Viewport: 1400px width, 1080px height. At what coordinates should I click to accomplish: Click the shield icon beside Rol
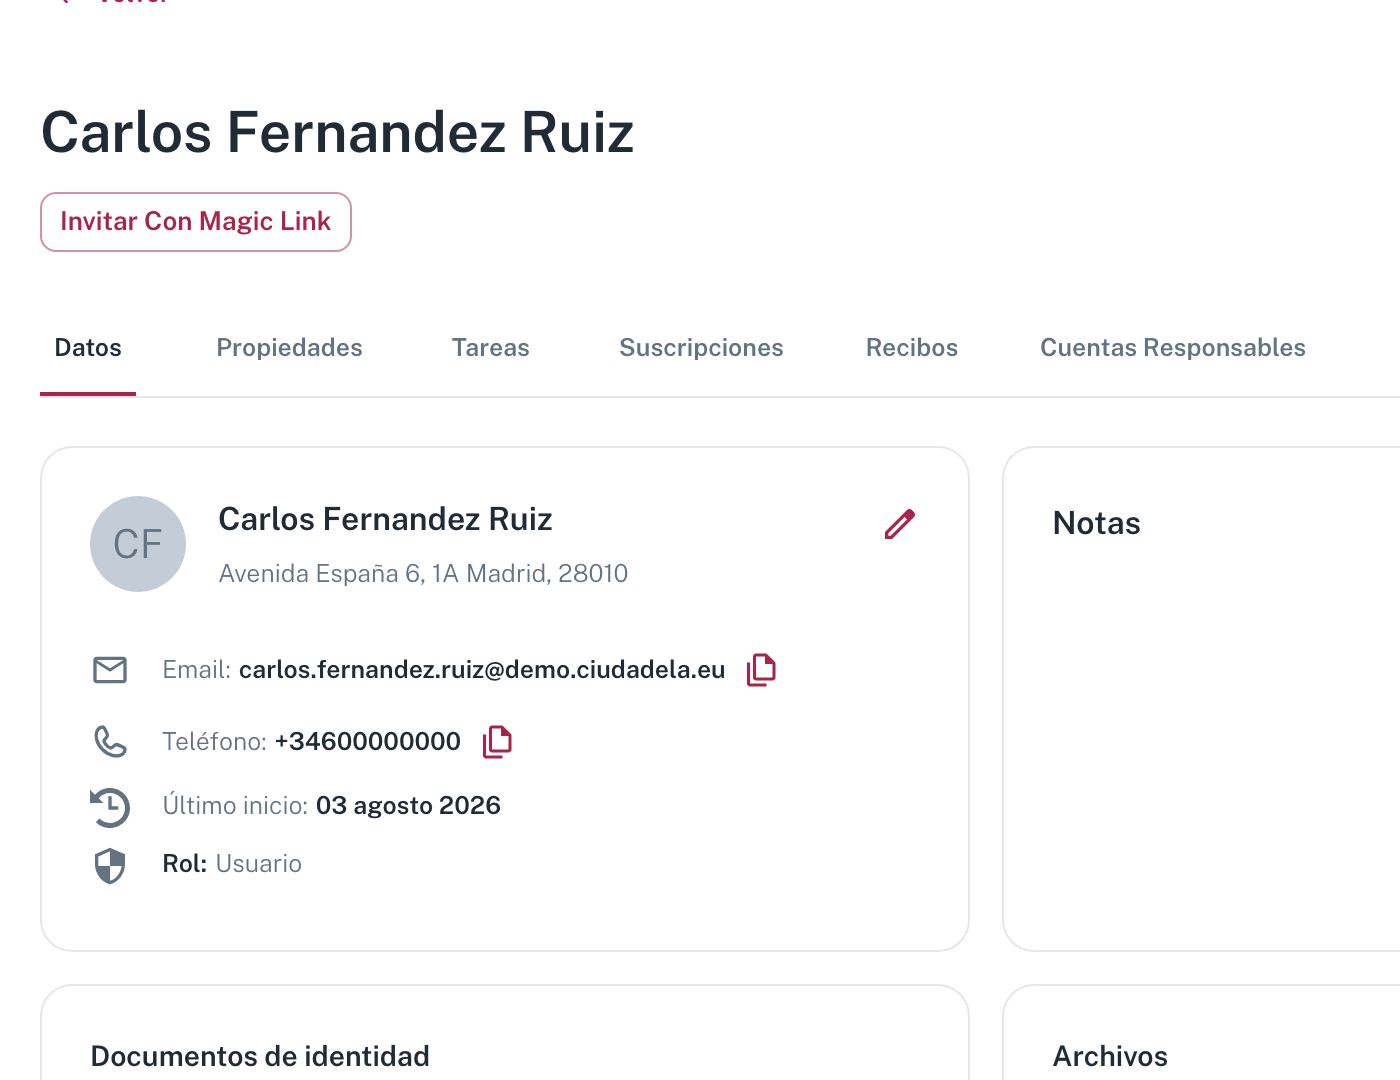(110, 866)
